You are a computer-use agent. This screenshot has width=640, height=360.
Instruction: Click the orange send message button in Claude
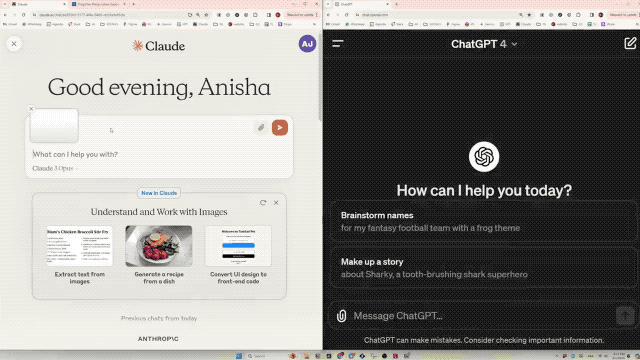[280, 128]
